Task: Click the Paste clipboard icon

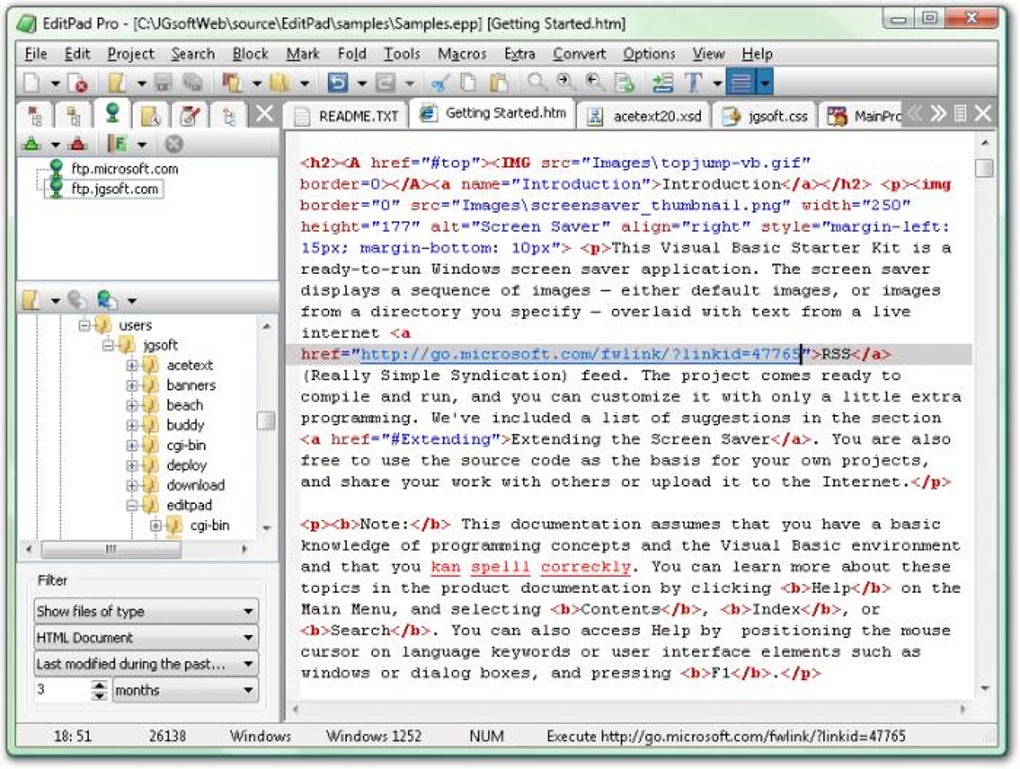Action: coord(498,84)
